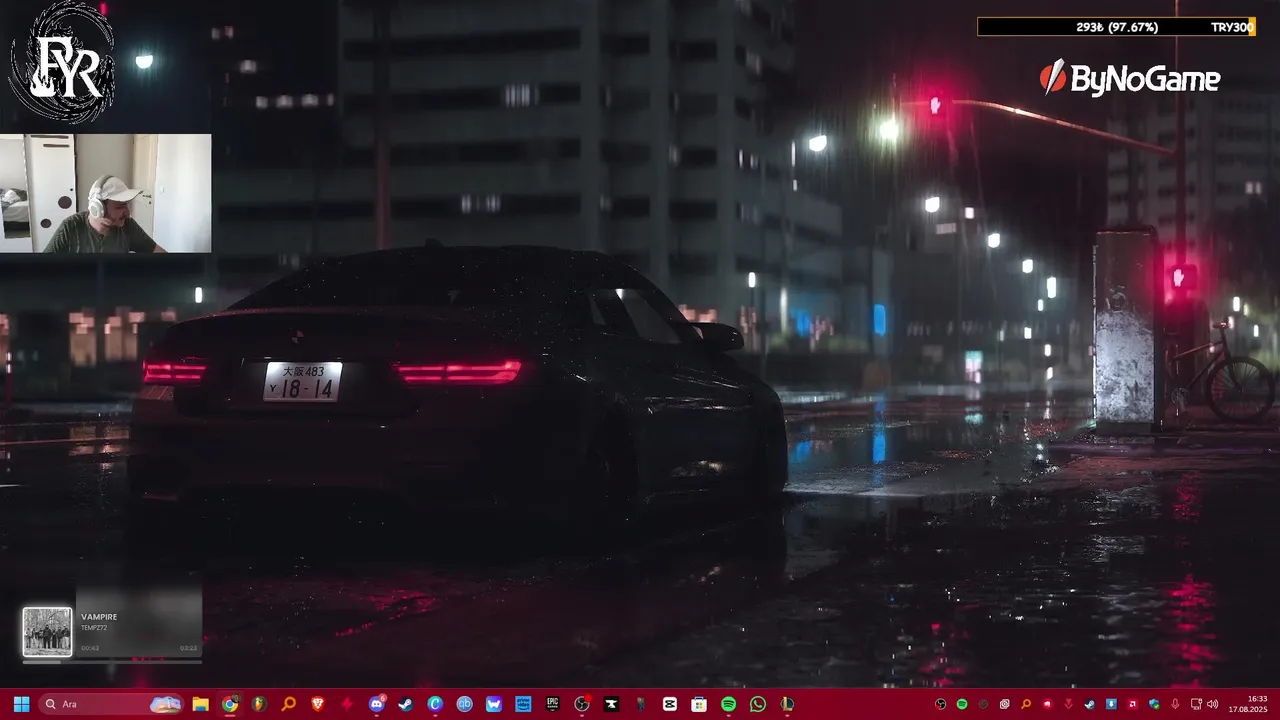Click the Steam icon in system tray
Screen dimensions: 1280x720
point(1090,704)
